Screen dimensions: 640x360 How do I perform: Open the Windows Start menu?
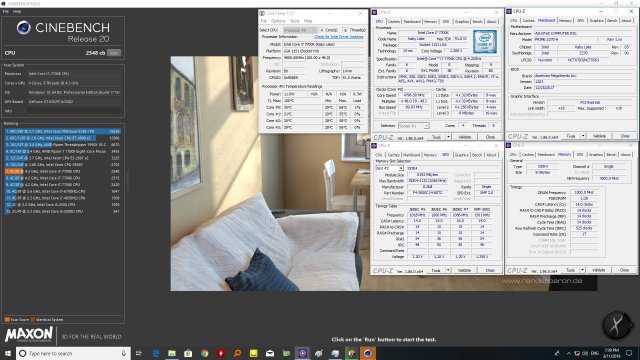coord(8,353)
